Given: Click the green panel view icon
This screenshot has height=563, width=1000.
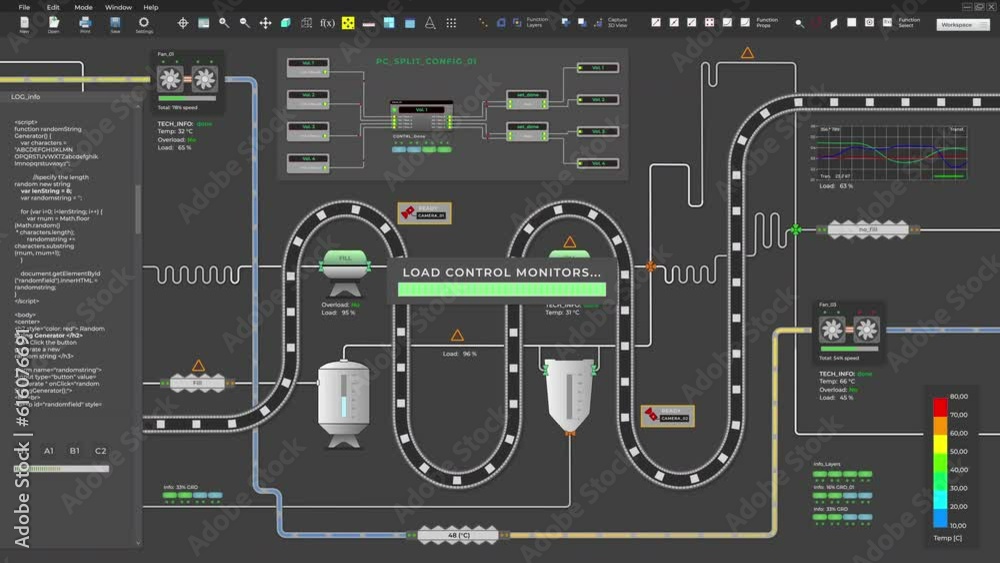Looking at the screenshot, I should click(203, 24).
